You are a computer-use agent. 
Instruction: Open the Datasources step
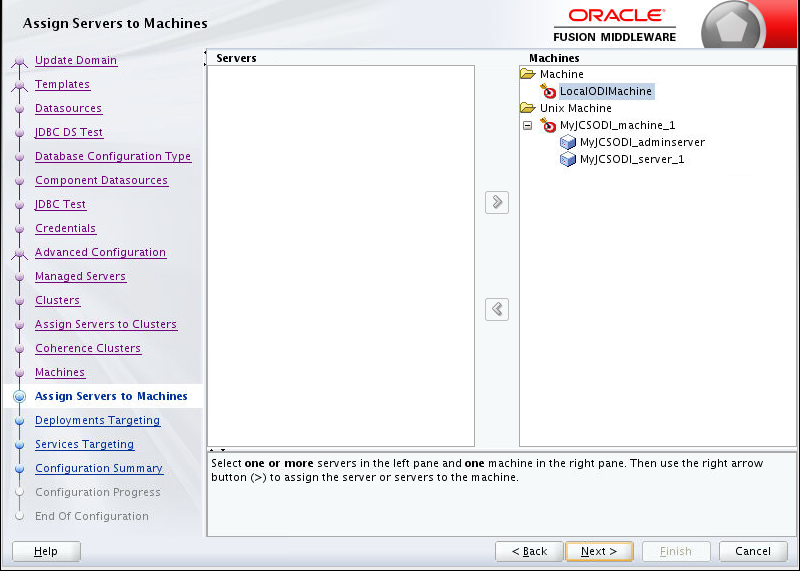tap(68, 108)
